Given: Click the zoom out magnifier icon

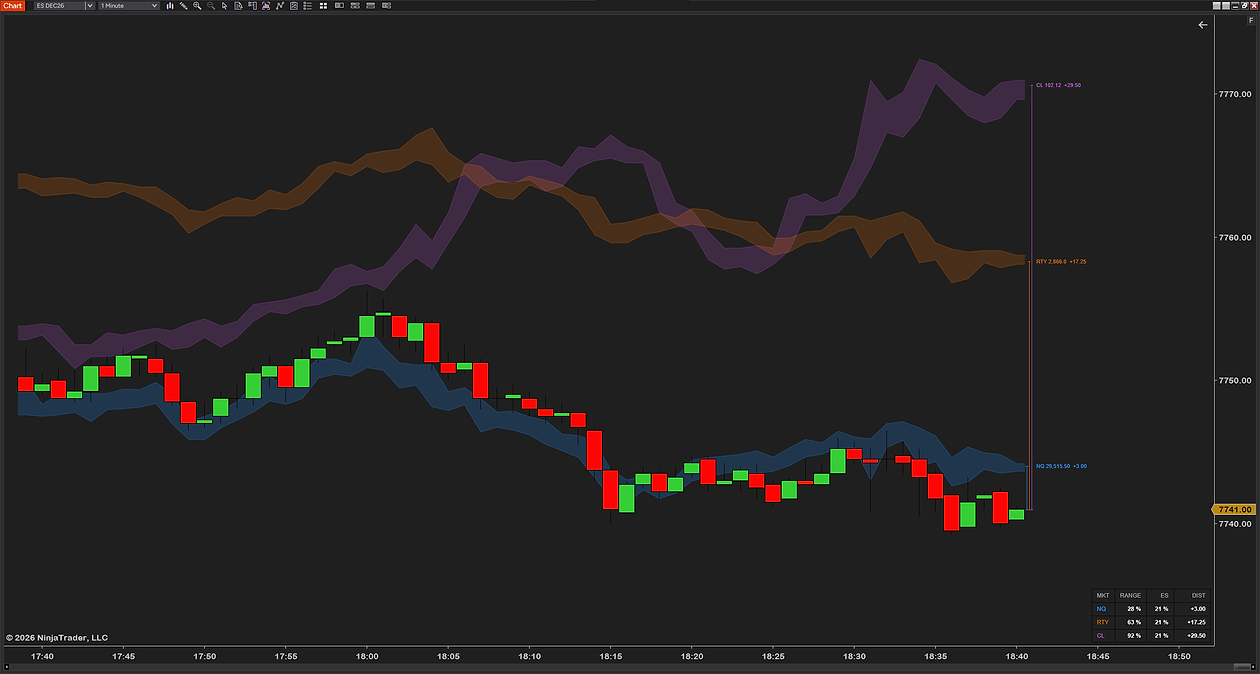Looking at the screenshot, I should (211, 5).
